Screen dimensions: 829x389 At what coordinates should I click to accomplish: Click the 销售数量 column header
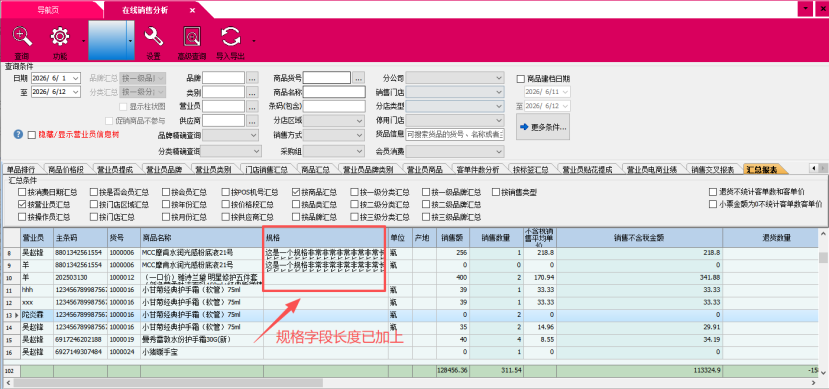point(496,237)
